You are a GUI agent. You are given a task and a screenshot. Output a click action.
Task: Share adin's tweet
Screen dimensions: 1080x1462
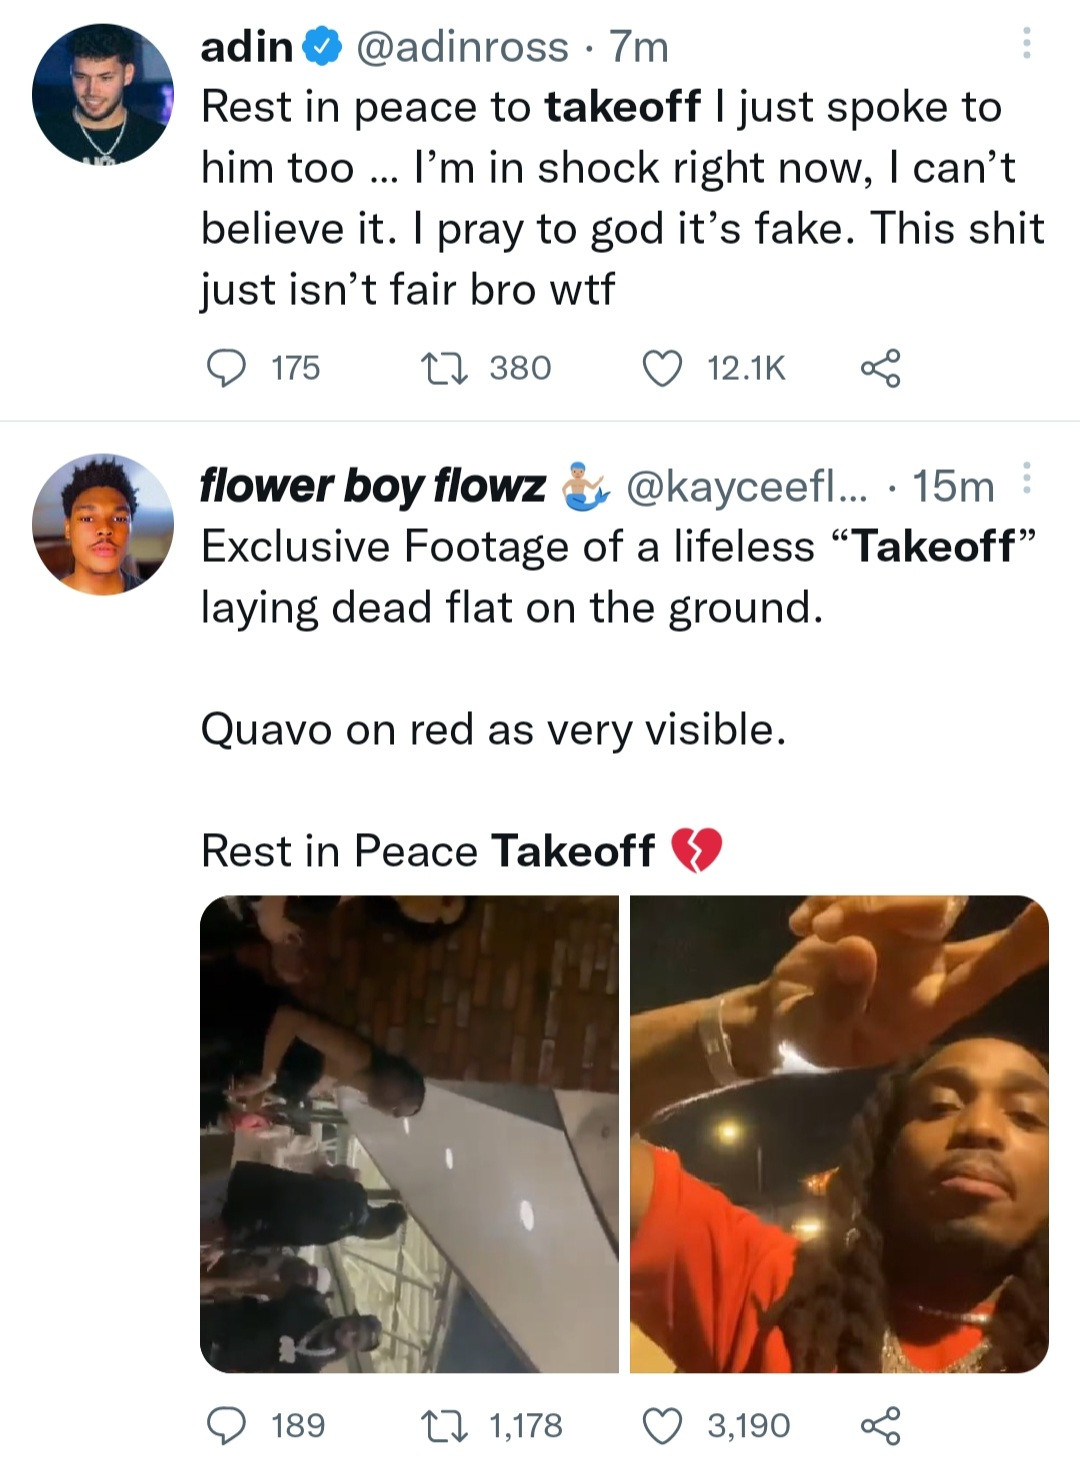880,368
